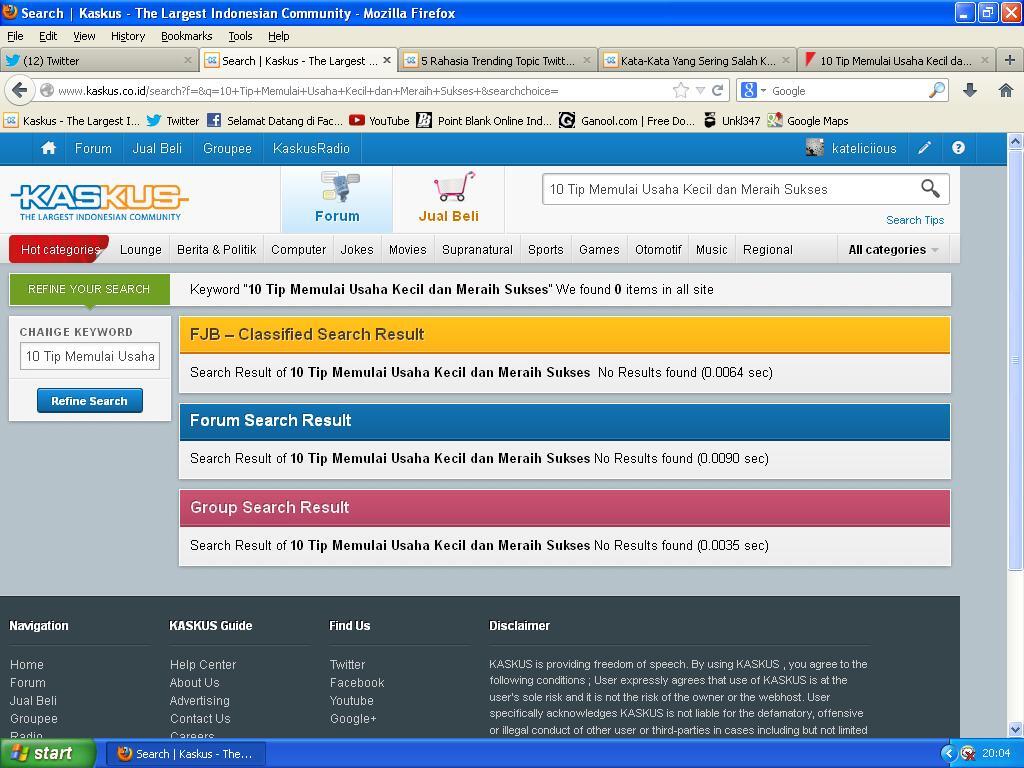Close the (12) Twitter tab
Viewport: 1024px width, 768px height.
(x=187, y=60)
